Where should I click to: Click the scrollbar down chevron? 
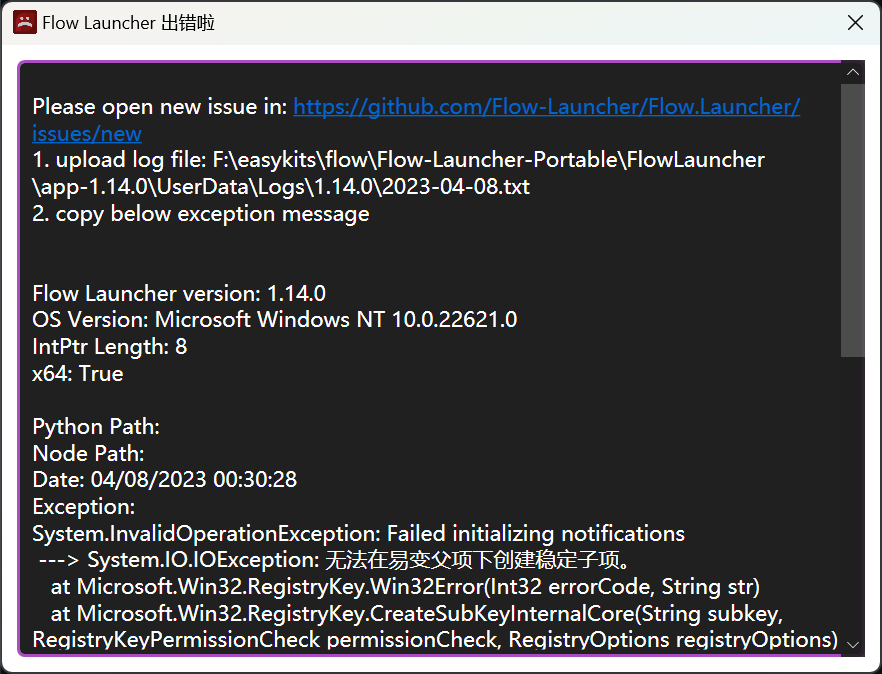[x=852, y=645]
